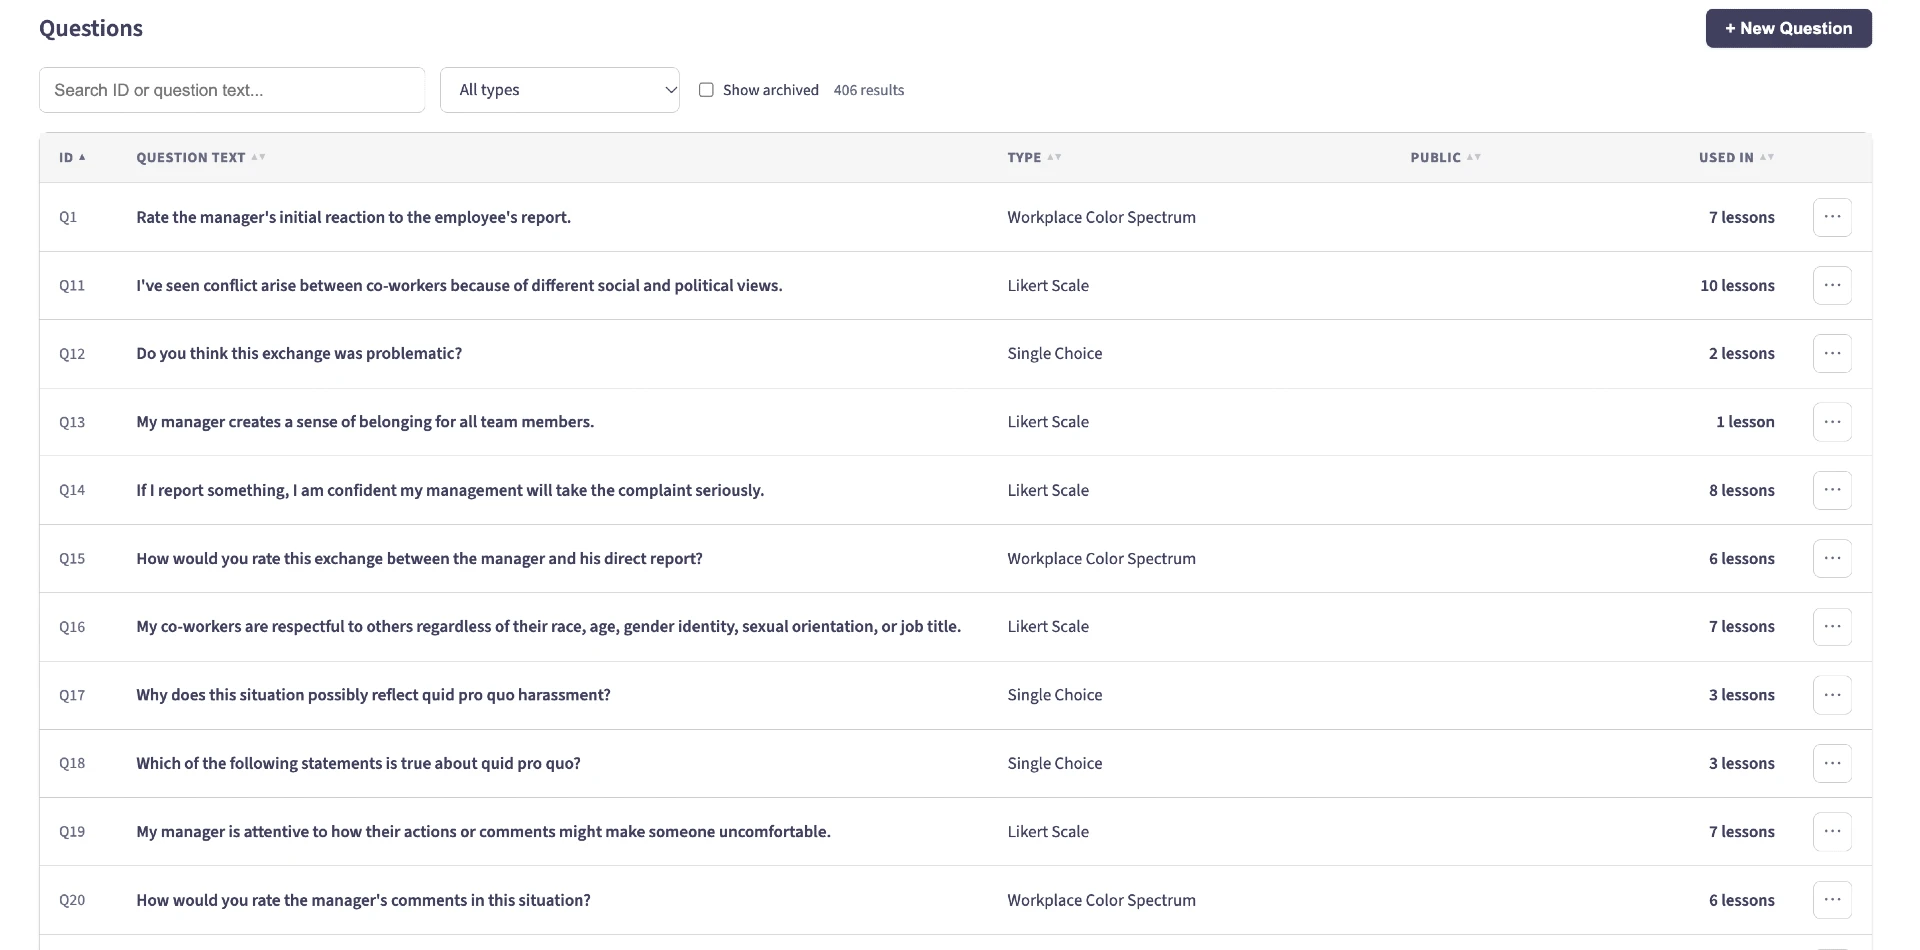
Task: Click 'I've seen conflict arise between co-workers' question
Action: [459, 285]
